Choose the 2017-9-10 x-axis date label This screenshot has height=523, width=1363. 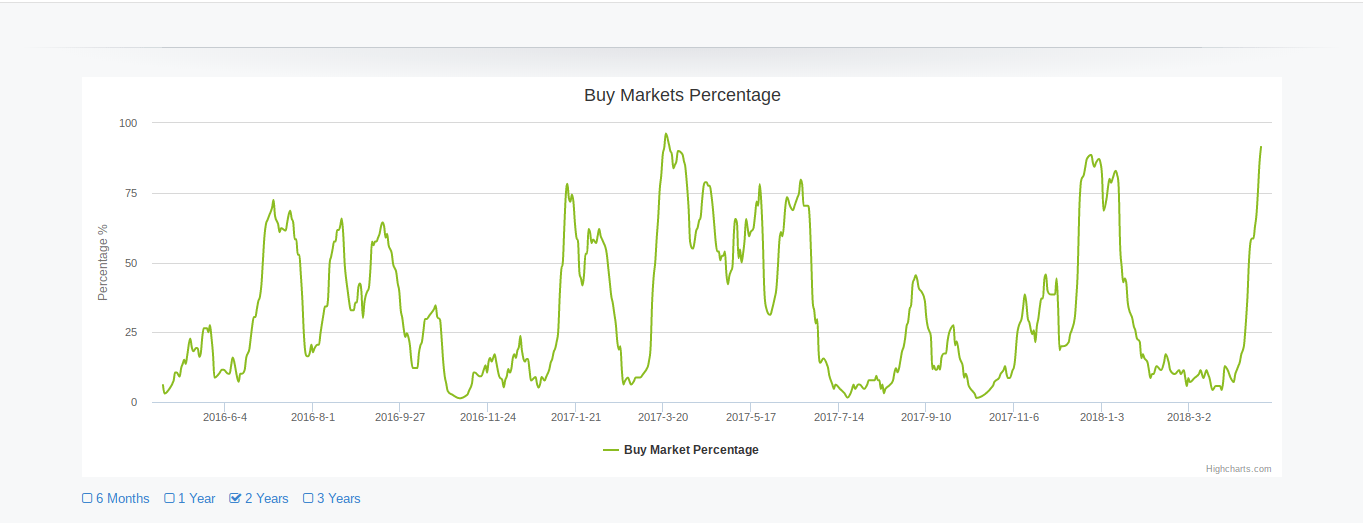point(926,417)
